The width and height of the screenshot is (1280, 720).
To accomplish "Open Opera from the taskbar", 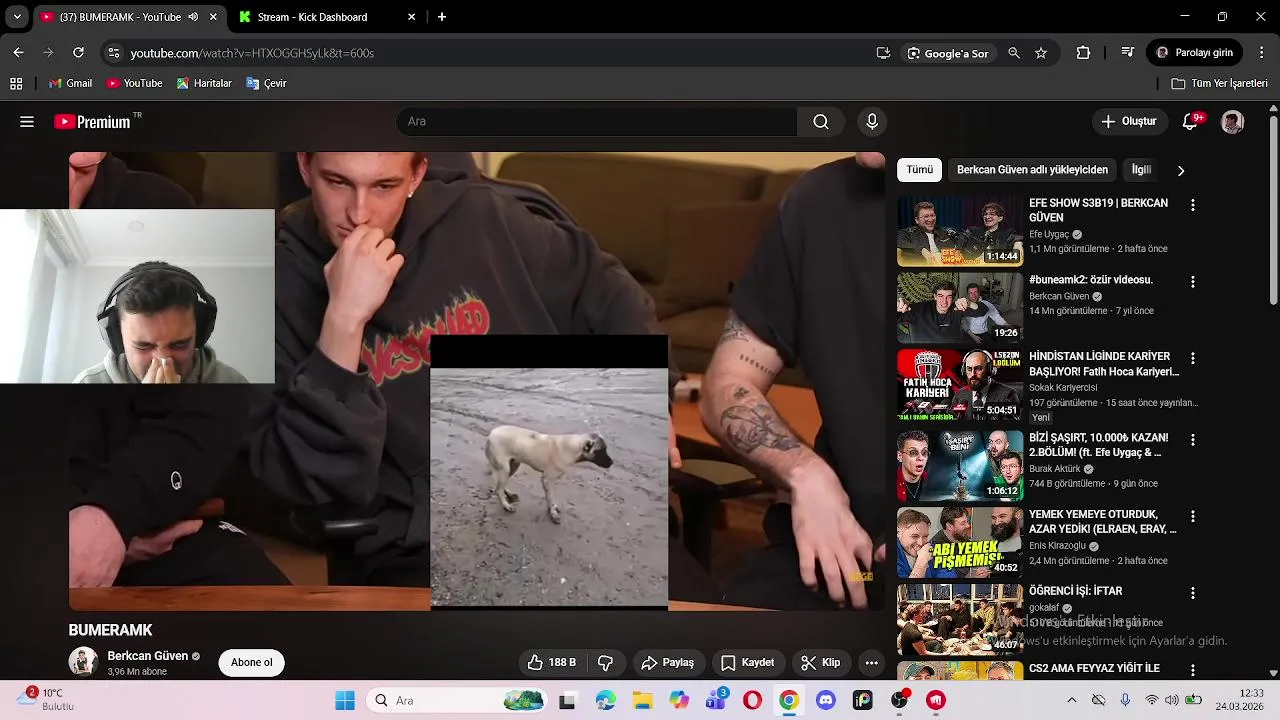I will (752, 701).
